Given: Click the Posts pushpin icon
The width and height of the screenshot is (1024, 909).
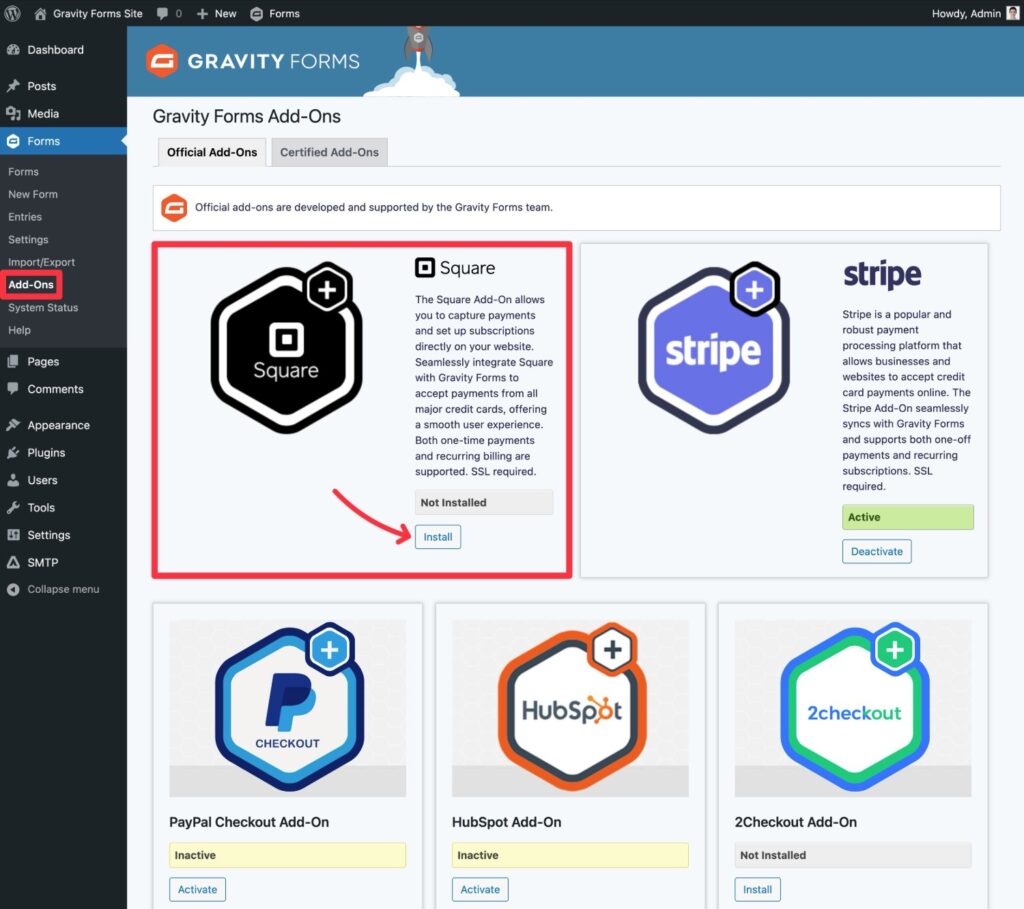Looking at the screenshot, I should (x=13, y=86).
